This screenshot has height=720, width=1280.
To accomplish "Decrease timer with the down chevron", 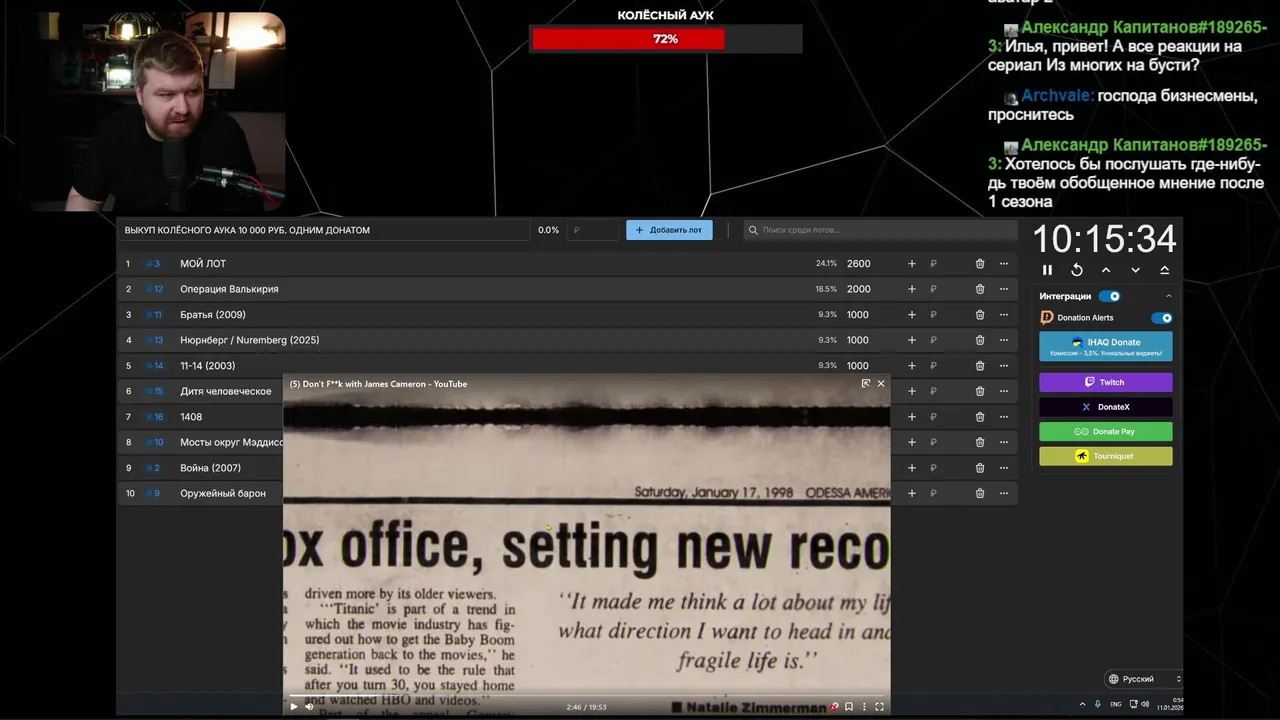I will pos(1135,270).
